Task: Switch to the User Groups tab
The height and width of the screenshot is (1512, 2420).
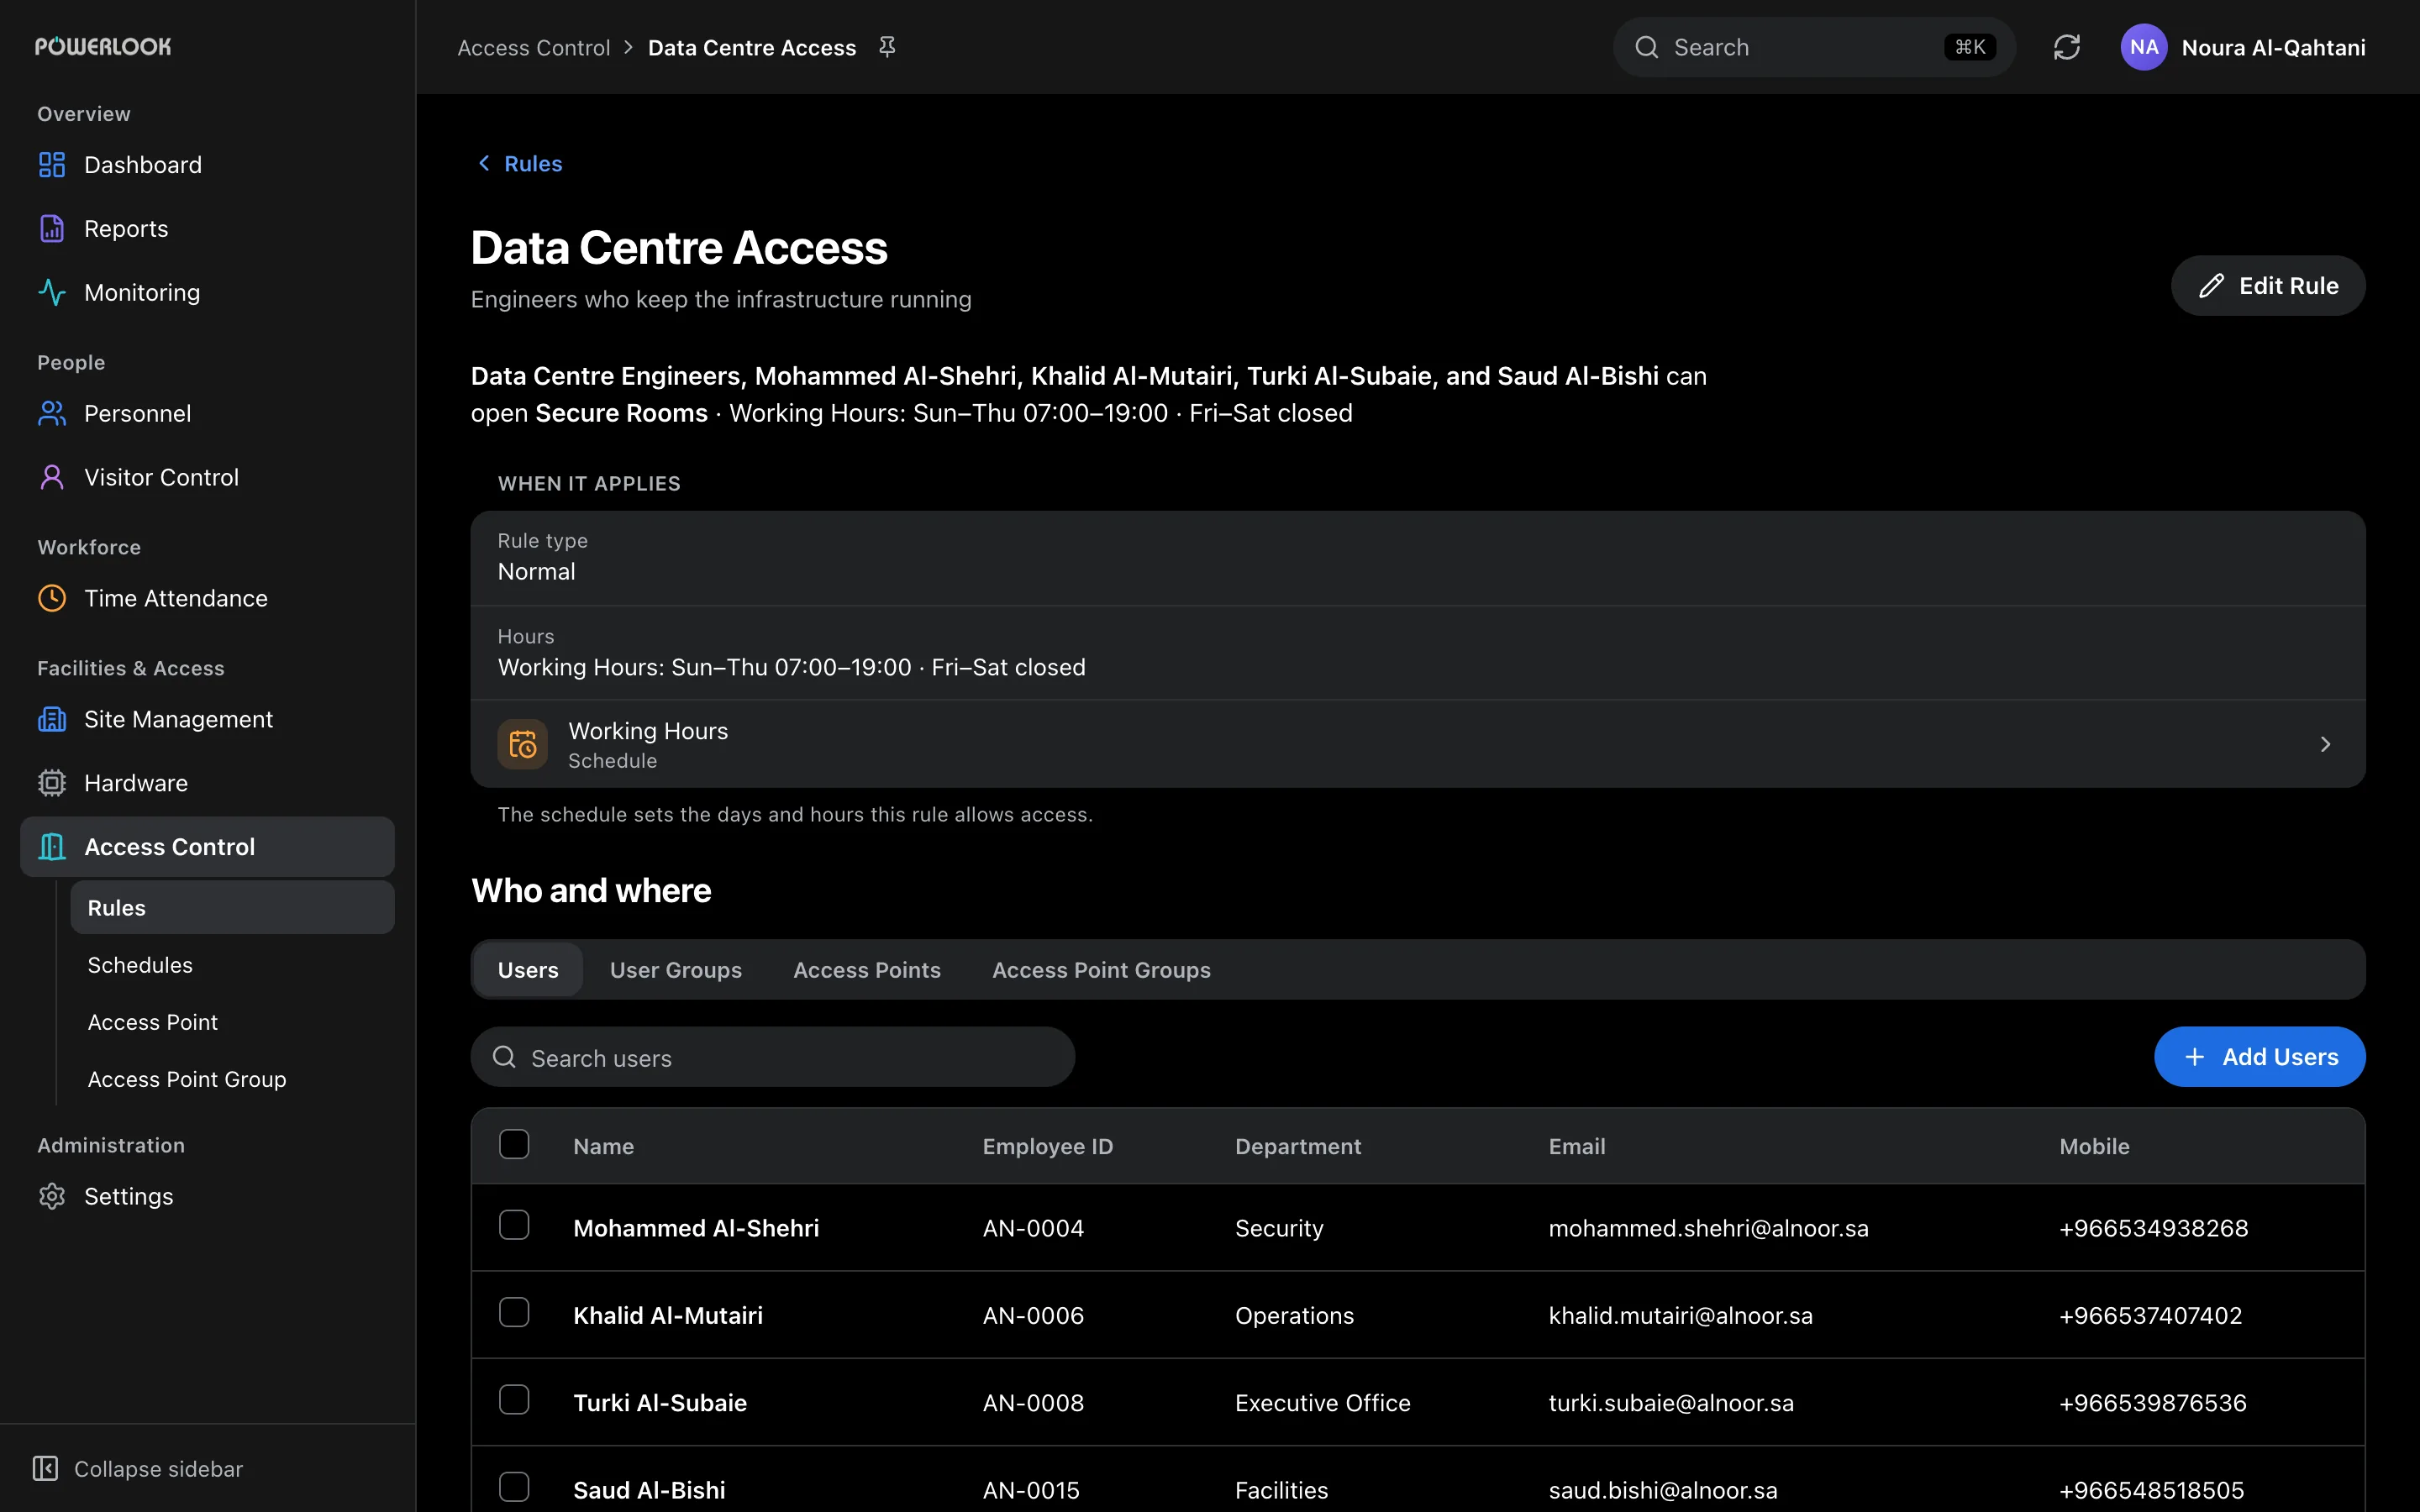Action: click(x=676, y=970)
